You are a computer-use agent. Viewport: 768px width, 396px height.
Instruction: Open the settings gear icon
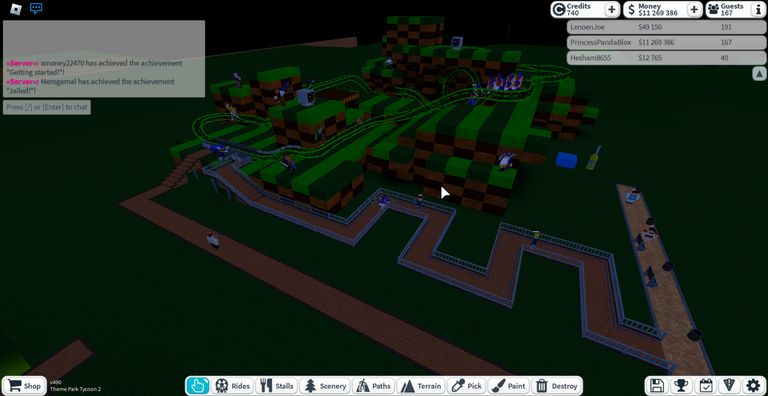click(754, 385)
